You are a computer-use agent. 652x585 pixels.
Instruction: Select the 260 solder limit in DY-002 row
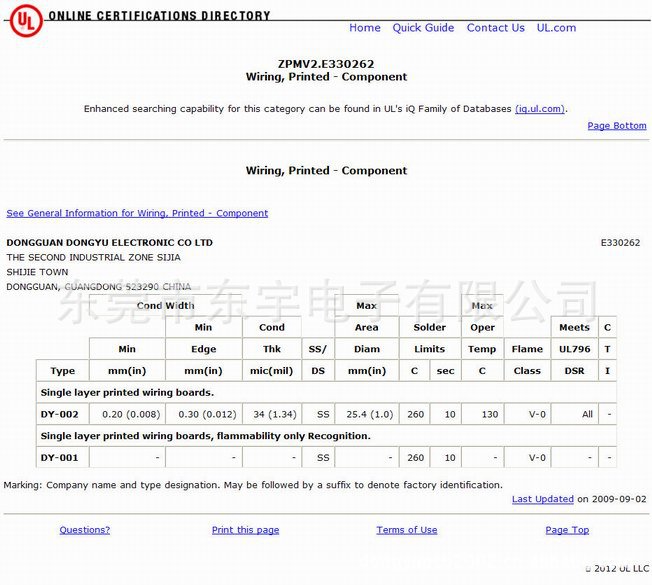coord(415,414)
